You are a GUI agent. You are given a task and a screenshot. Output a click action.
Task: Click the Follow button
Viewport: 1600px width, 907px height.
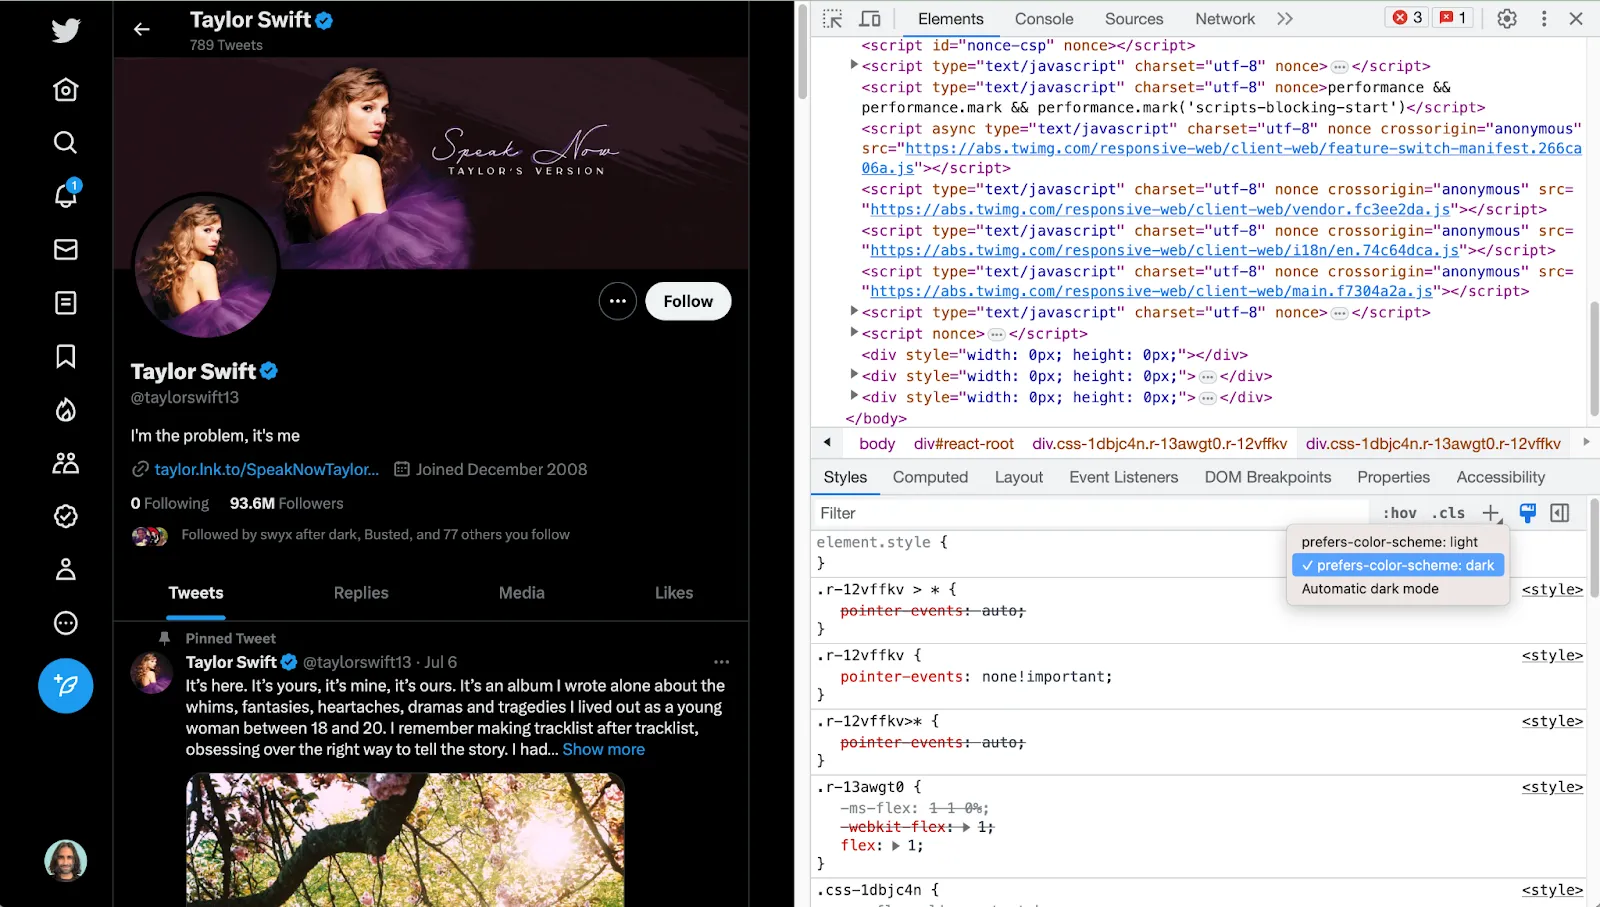[x=688, y=301]
